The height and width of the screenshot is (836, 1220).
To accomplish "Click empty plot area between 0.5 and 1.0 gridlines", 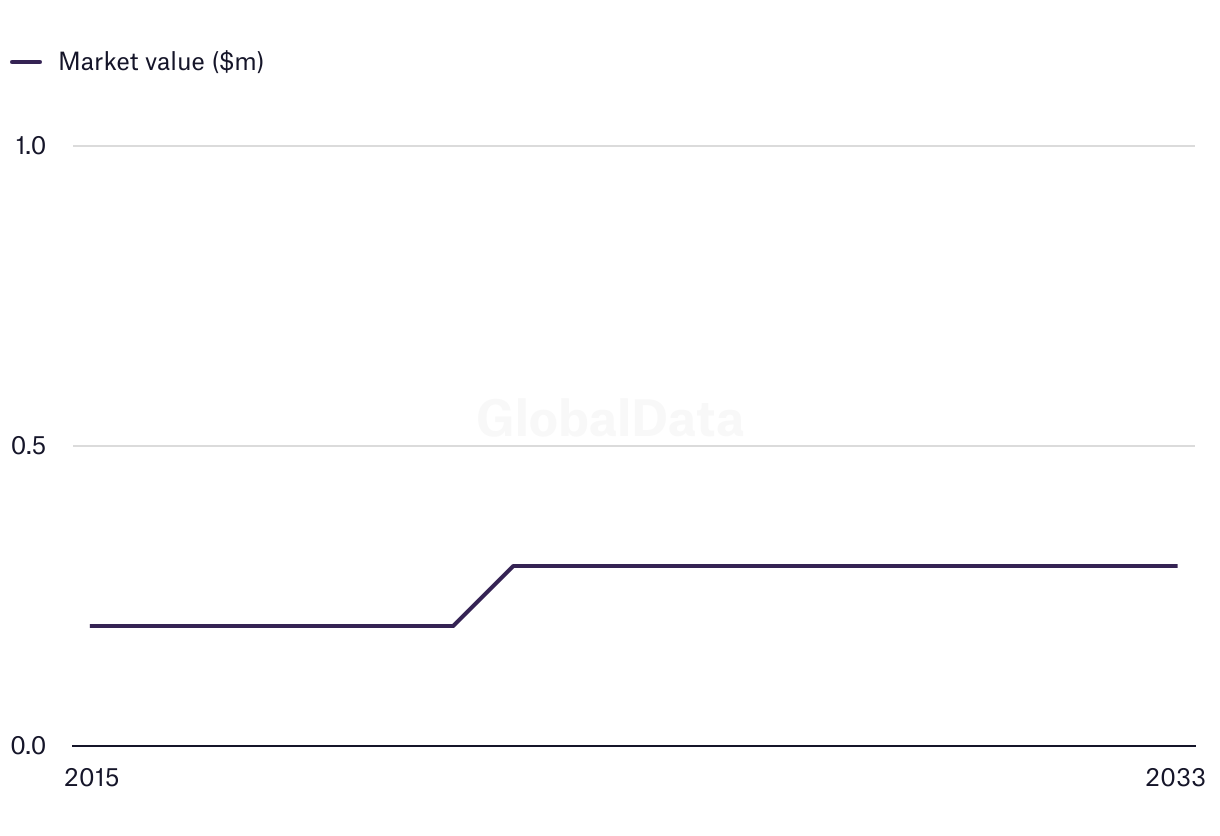I will pos(634,296).
